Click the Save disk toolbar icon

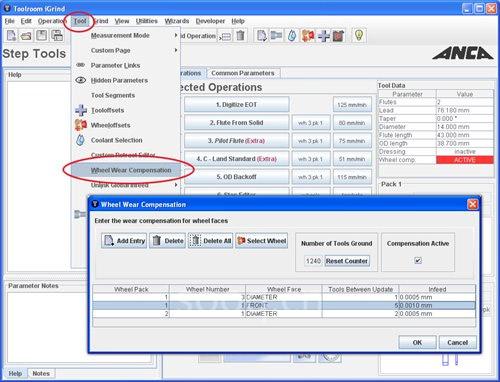point(42,35)
